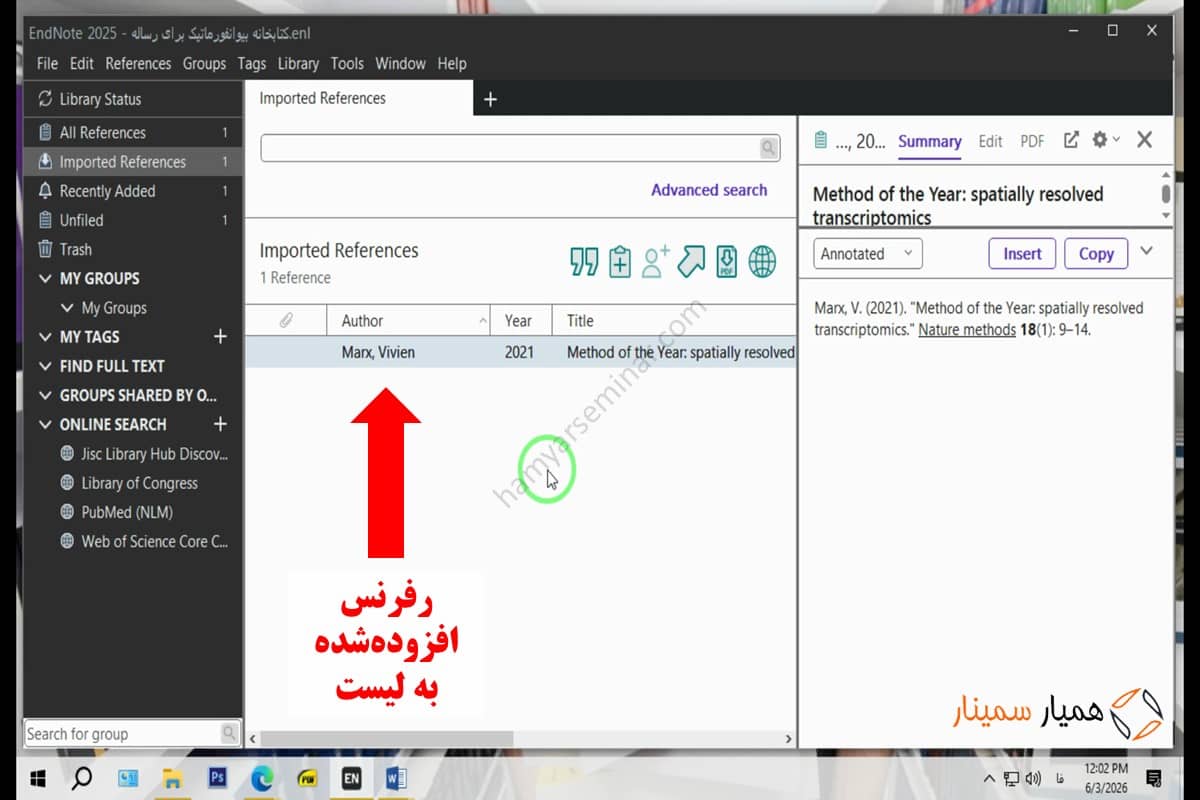
Task: Open the References menu
Action: 138,63
